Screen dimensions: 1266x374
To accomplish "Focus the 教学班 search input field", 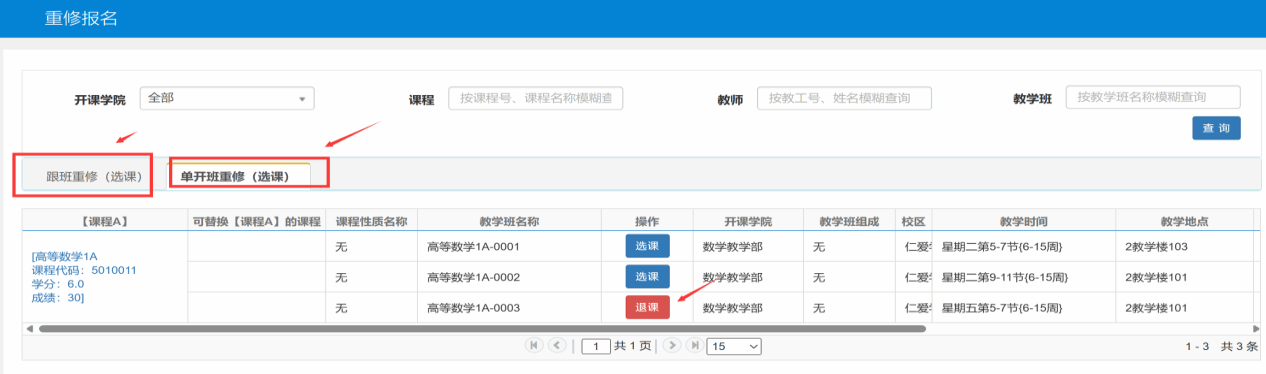I will [1153, 97].
